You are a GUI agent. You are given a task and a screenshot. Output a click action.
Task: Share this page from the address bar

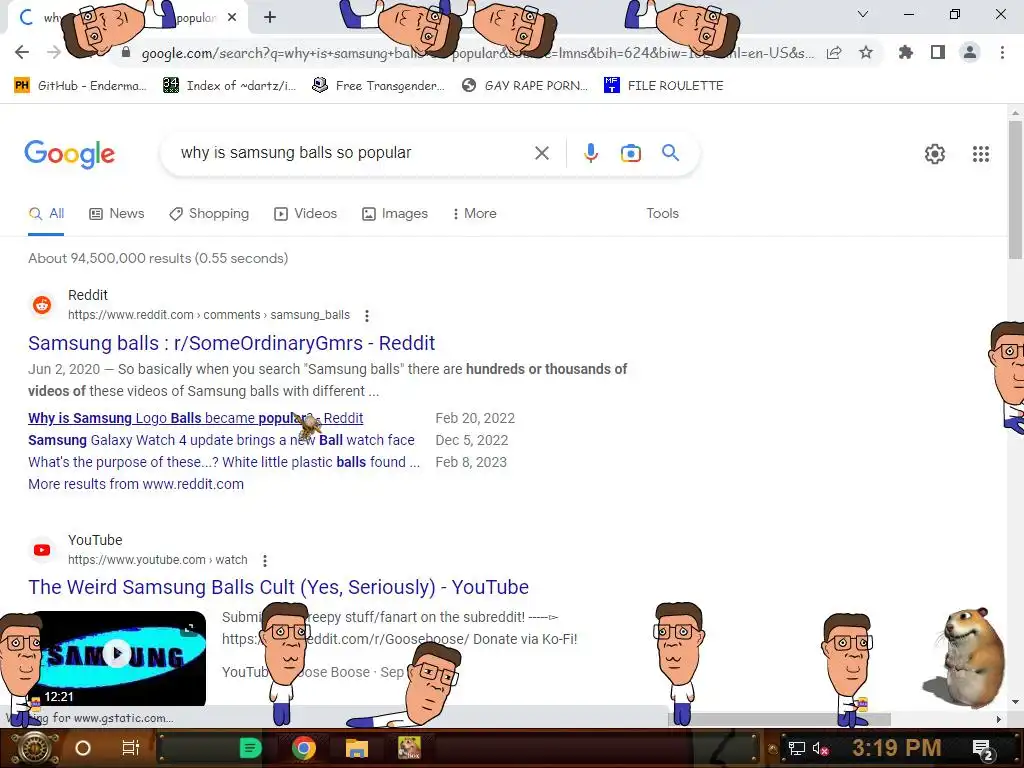834,53
